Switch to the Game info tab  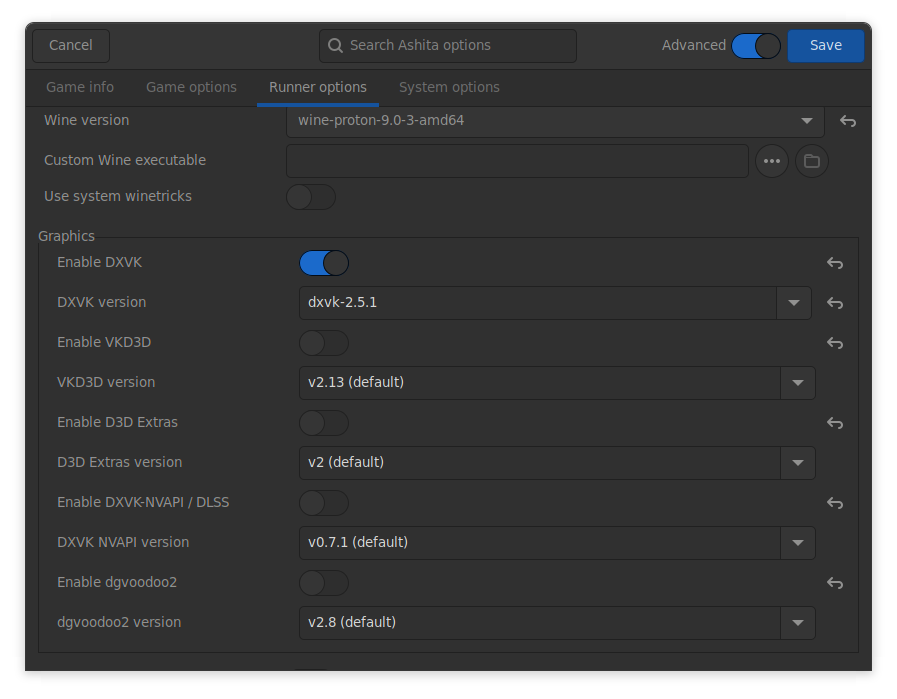[80, 87]
